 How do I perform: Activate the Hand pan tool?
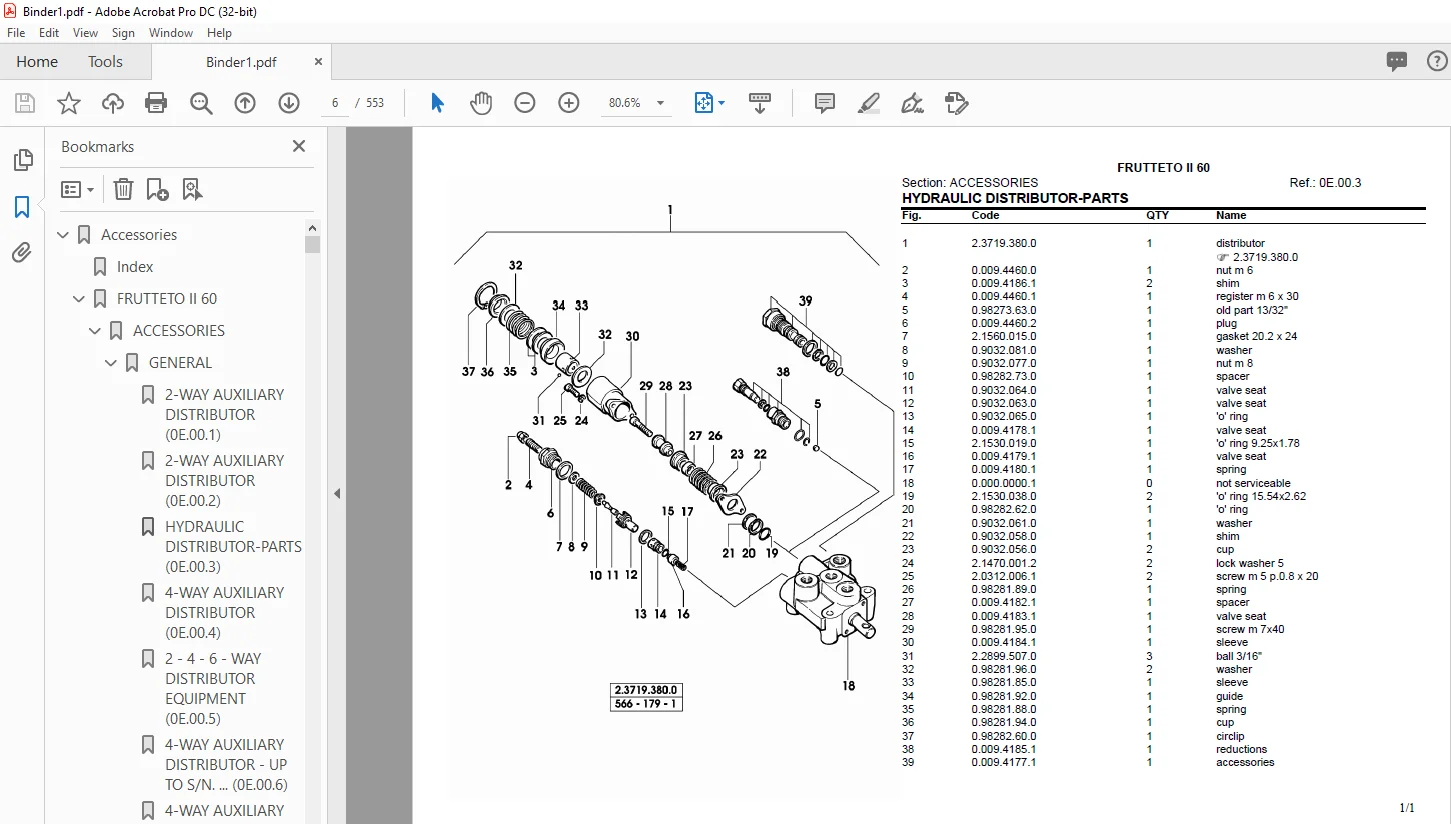pos(481,103)
